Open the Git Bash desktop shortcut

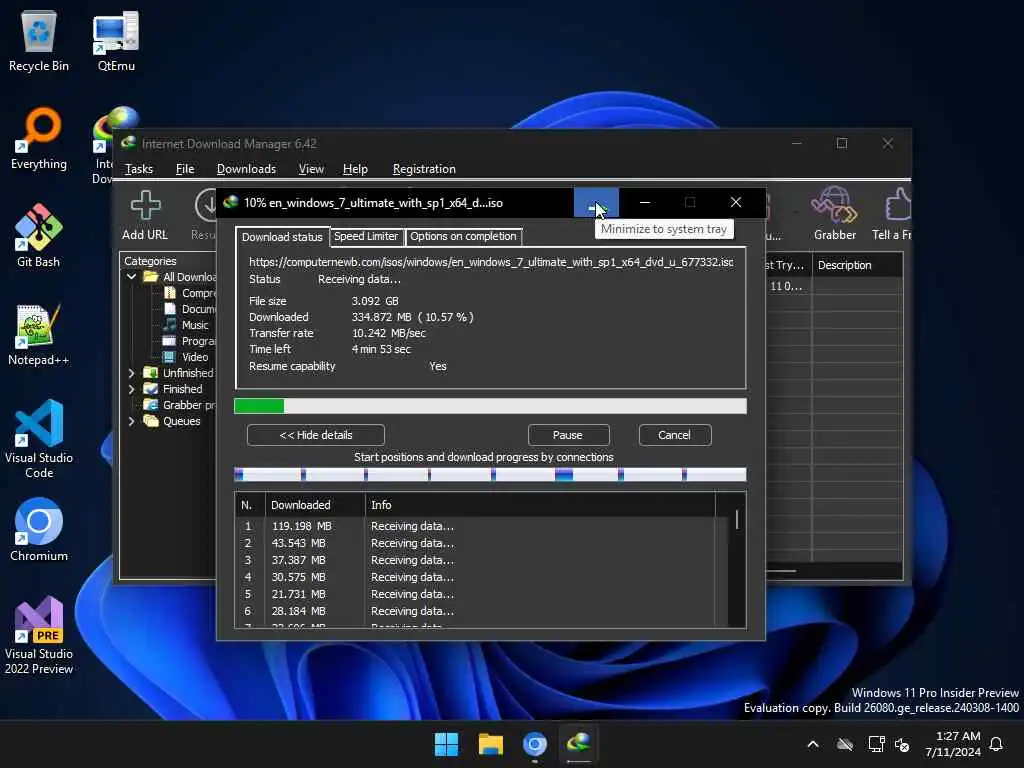click(39, 236)
